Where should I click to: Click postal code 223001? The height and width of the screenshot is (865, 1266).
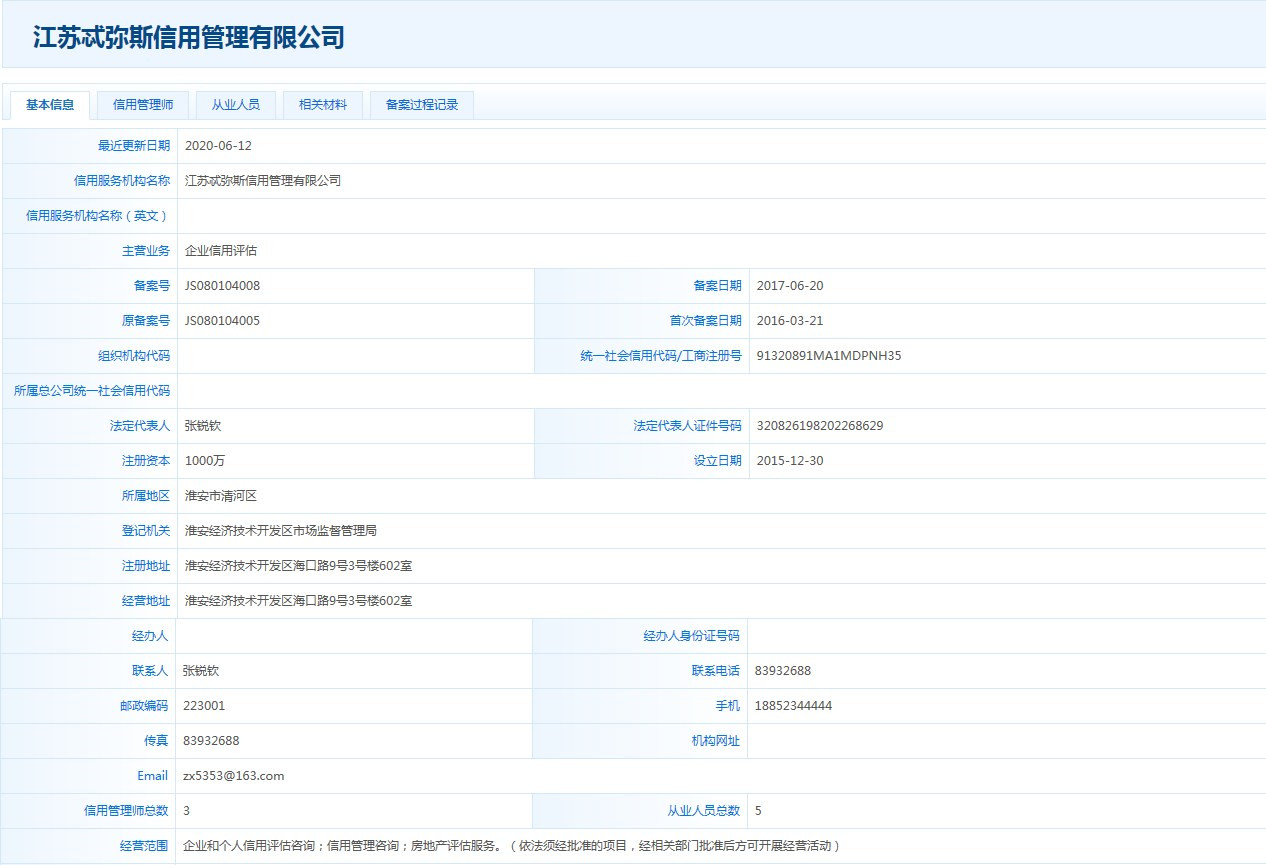205,706
